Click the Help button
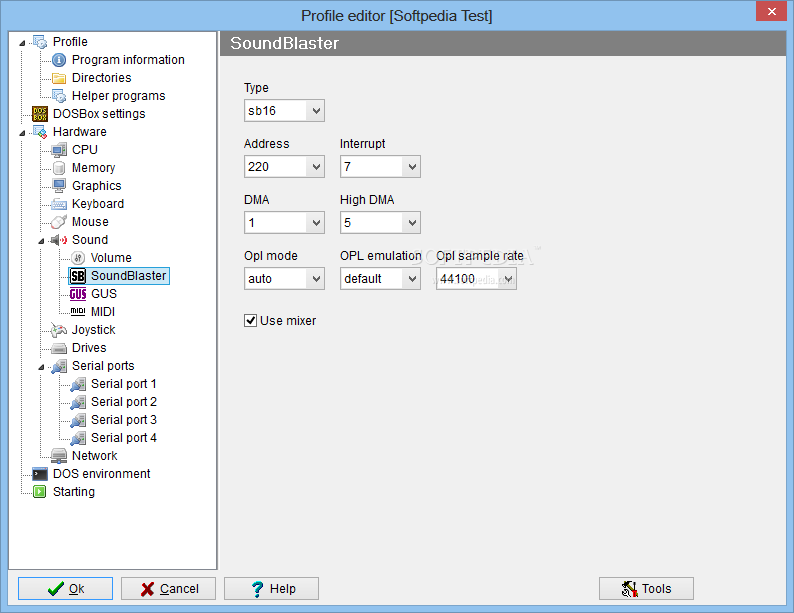 point(271,589)
